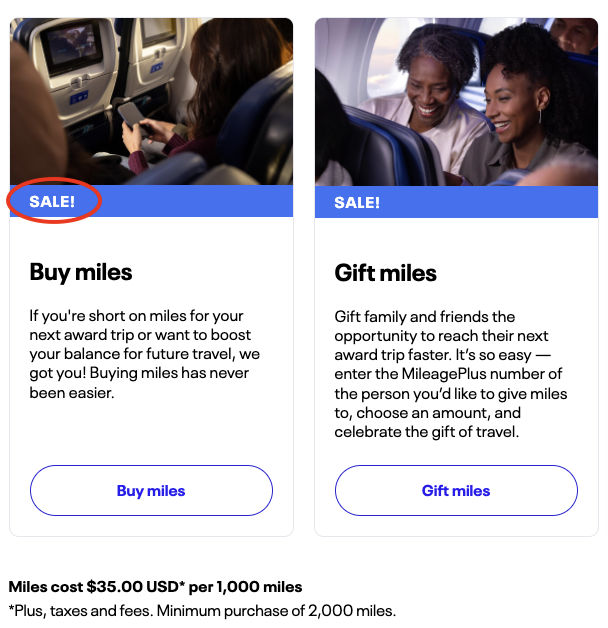Click the blue sale banner strip on Buy miles
The width and height of the screenshot is (608, 628).
(x=151, y=201)
